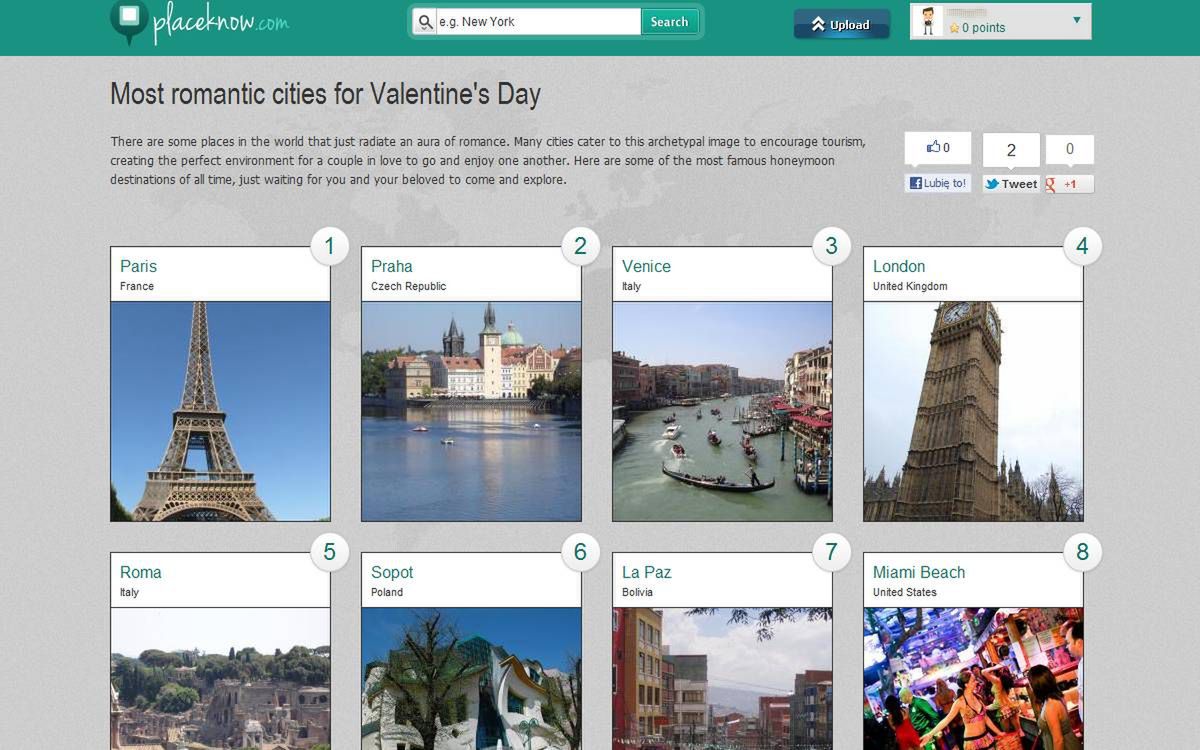1200x750 pixels.
Task: Open the Facebook like count bubble
Action: 938,148
